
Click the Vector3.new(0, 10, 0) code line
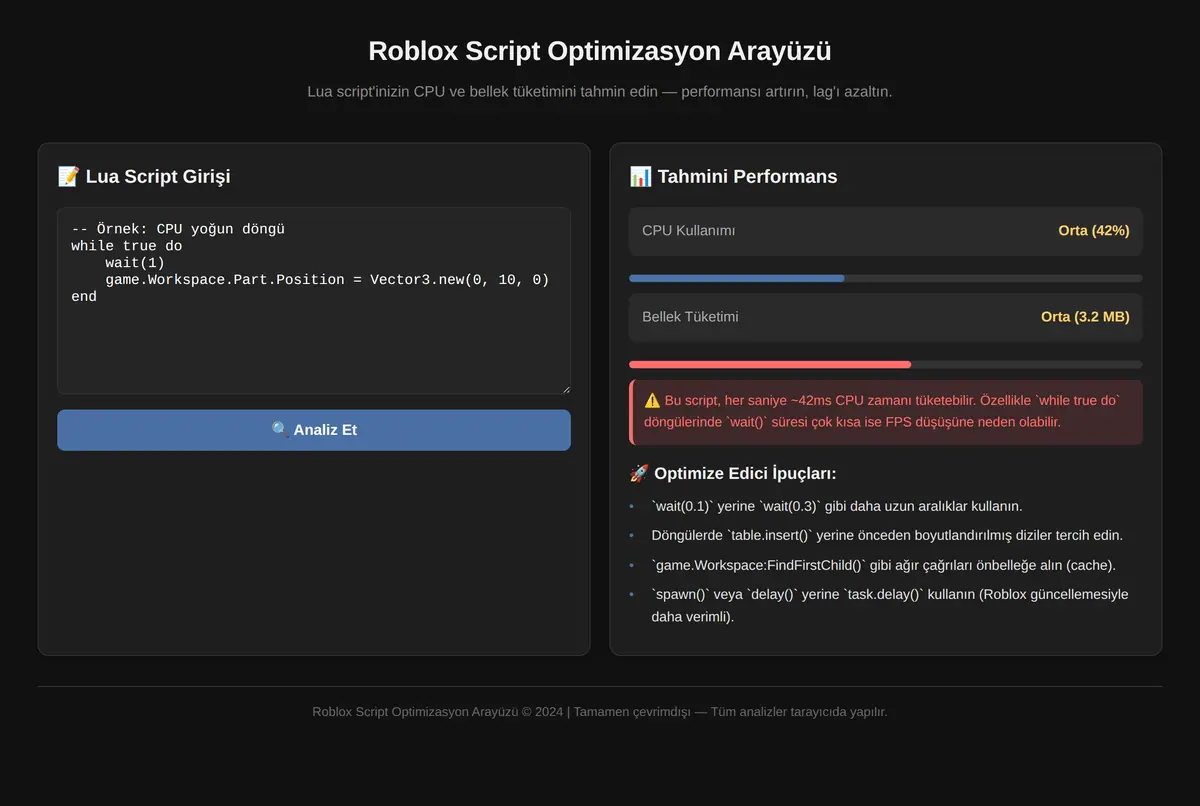327,280
